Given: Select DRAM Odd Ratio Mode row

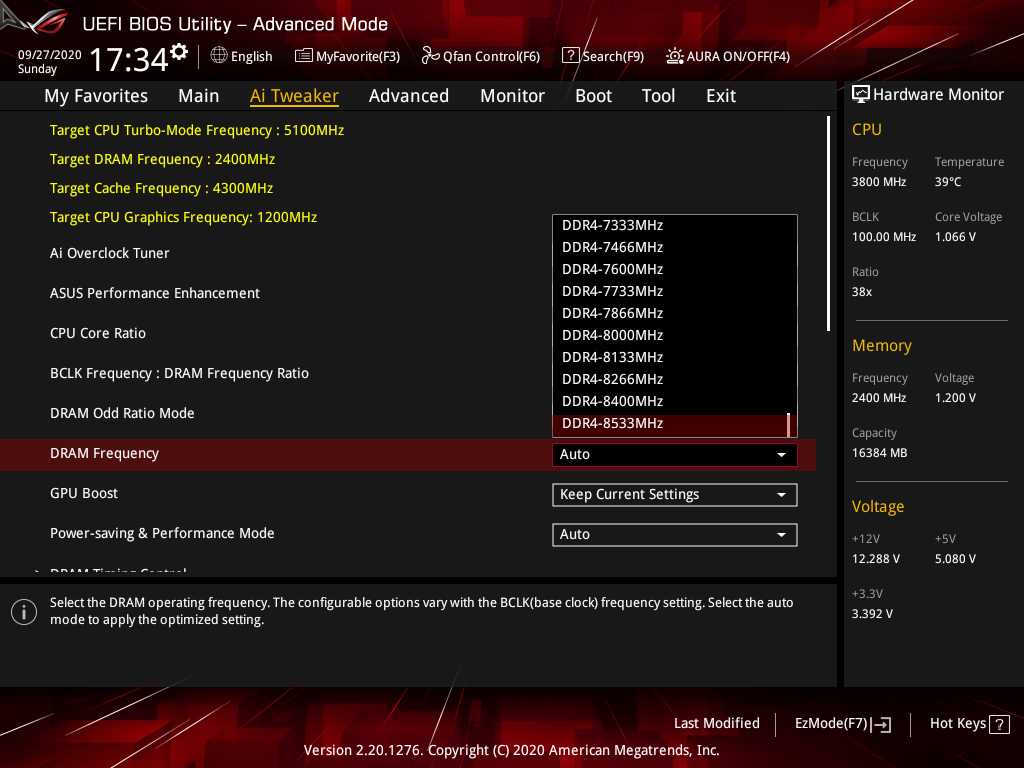Looking at the screenshot, I should tap(122, 413).
